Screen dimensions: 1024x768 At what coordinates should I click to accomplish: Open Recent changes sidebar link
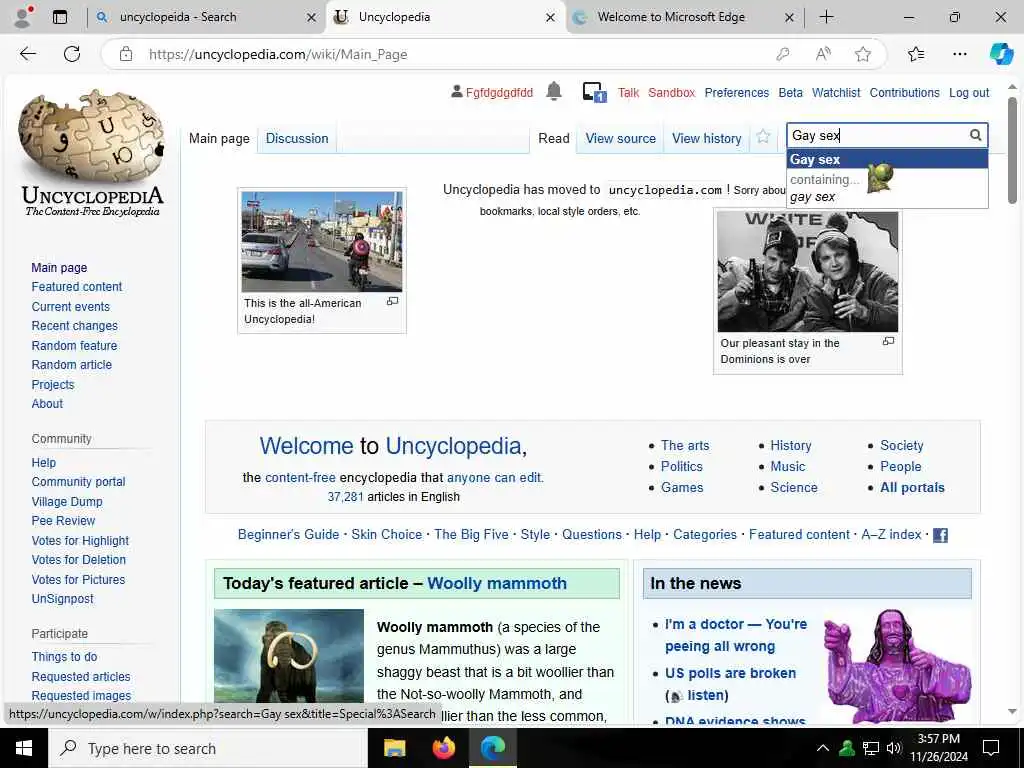pyautogui.click(x=74, y=325)
